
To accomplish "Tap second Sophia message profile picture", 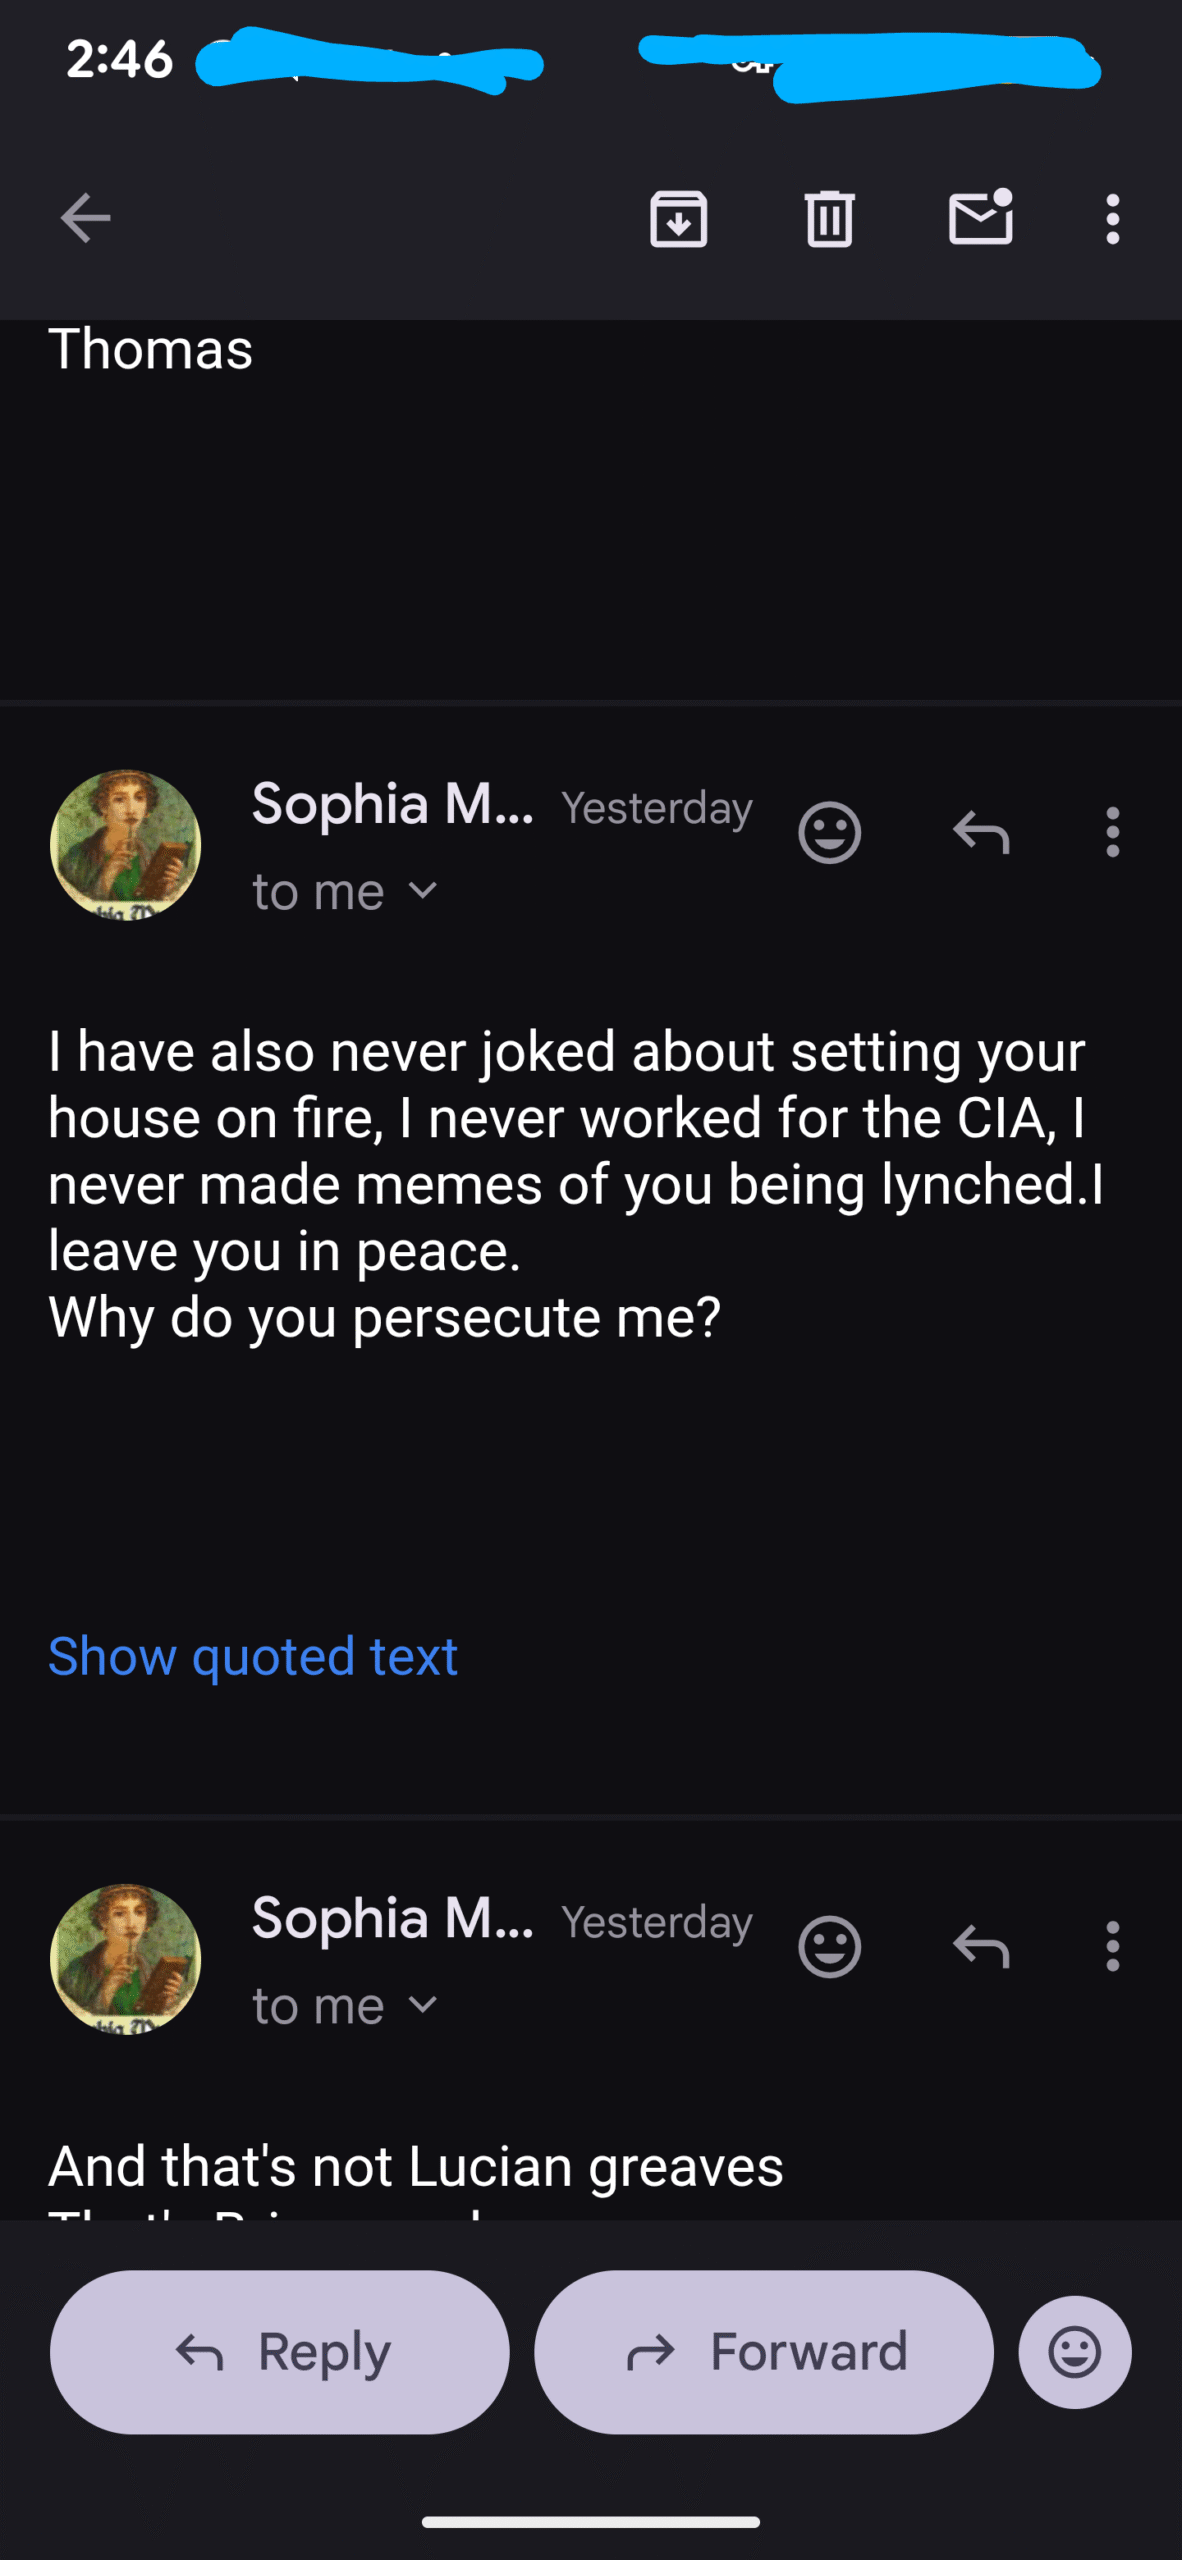I will pos(125,1959).
